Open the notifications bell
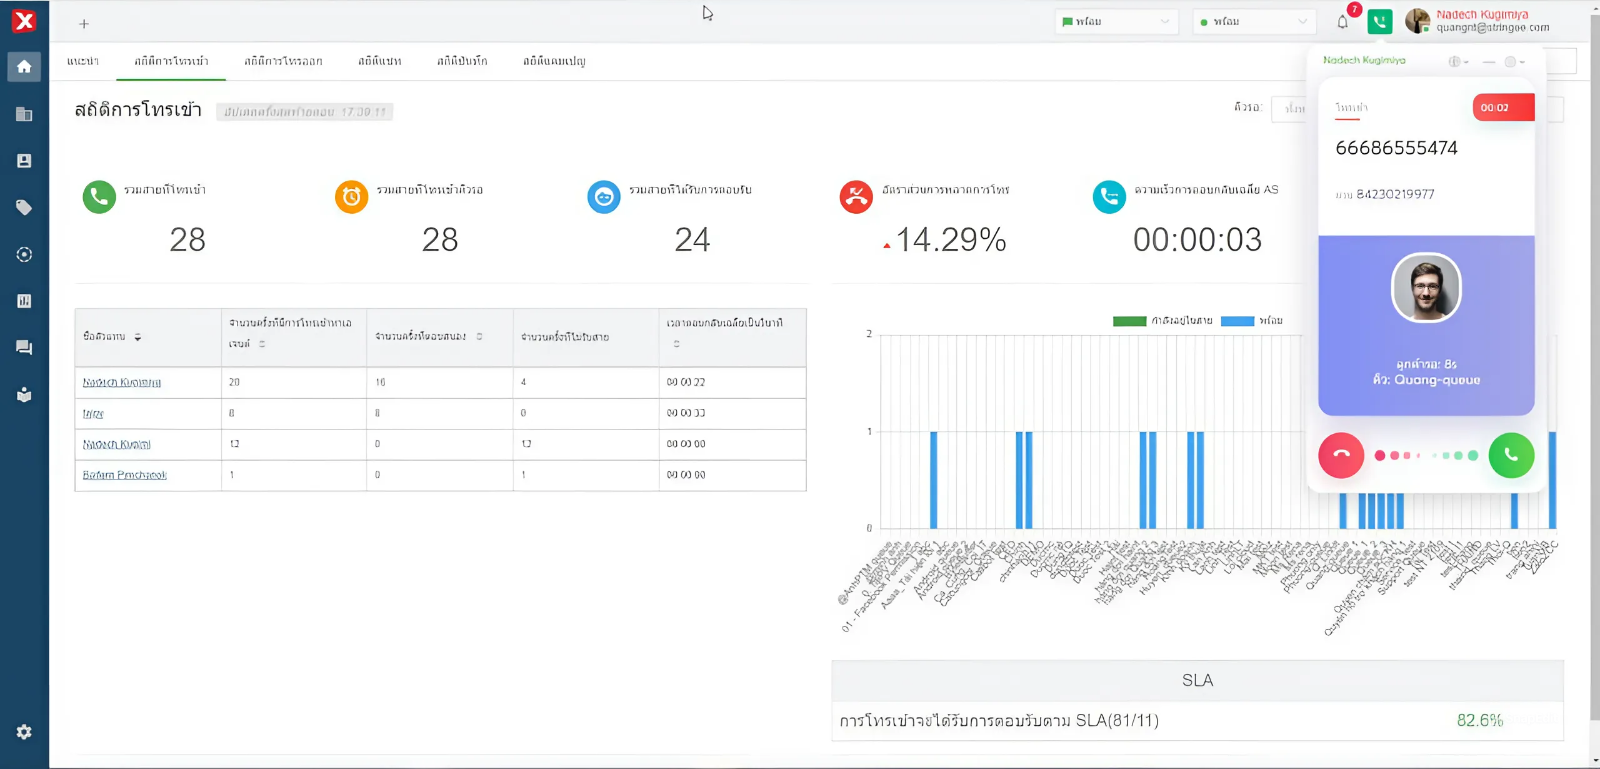This screenshot has height=769, width=1600. pos(1343,22)
